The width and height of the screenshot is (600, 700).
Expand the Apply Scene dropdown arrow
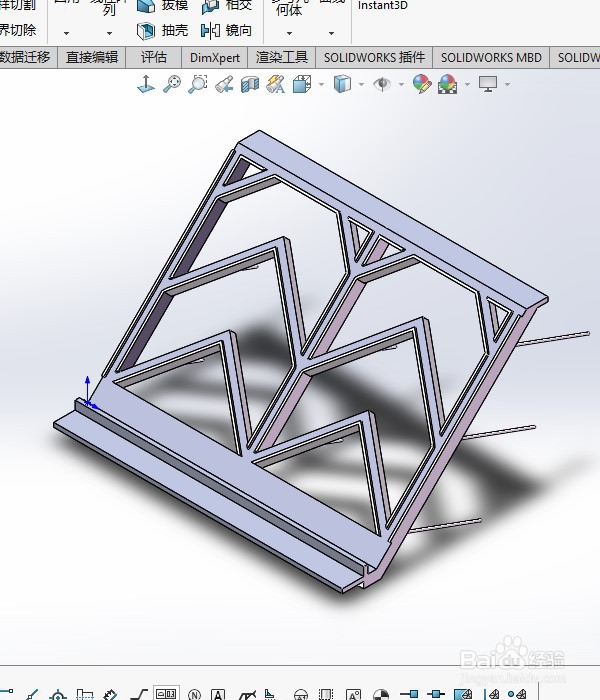[467, 84]
